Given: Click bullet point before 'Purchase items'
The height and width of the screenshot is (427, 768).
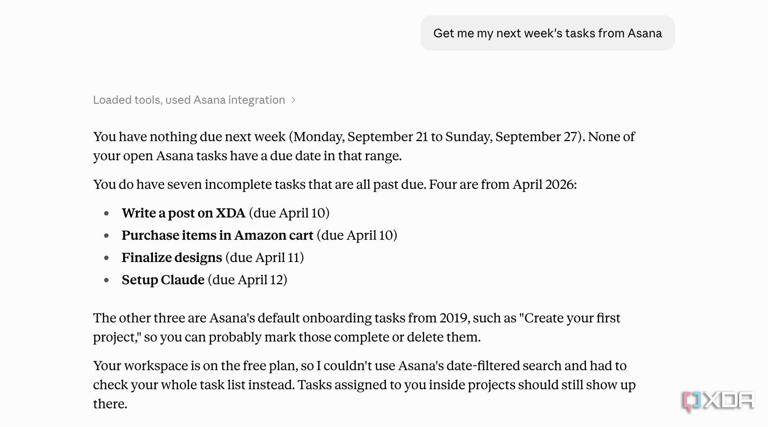Looking at the screenshot, I should (x=107, y=236).
